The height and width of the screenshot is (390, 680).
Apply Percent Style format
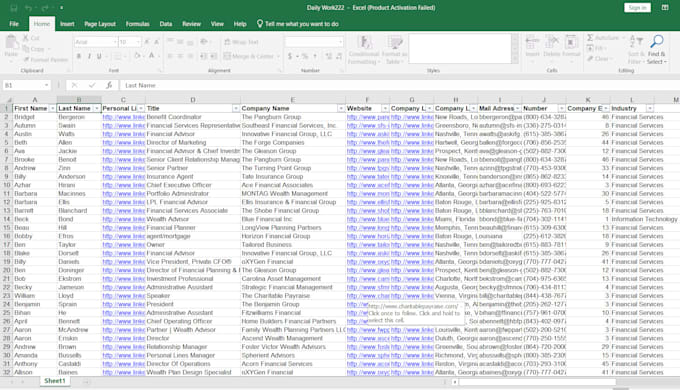[x=304, y=56]
